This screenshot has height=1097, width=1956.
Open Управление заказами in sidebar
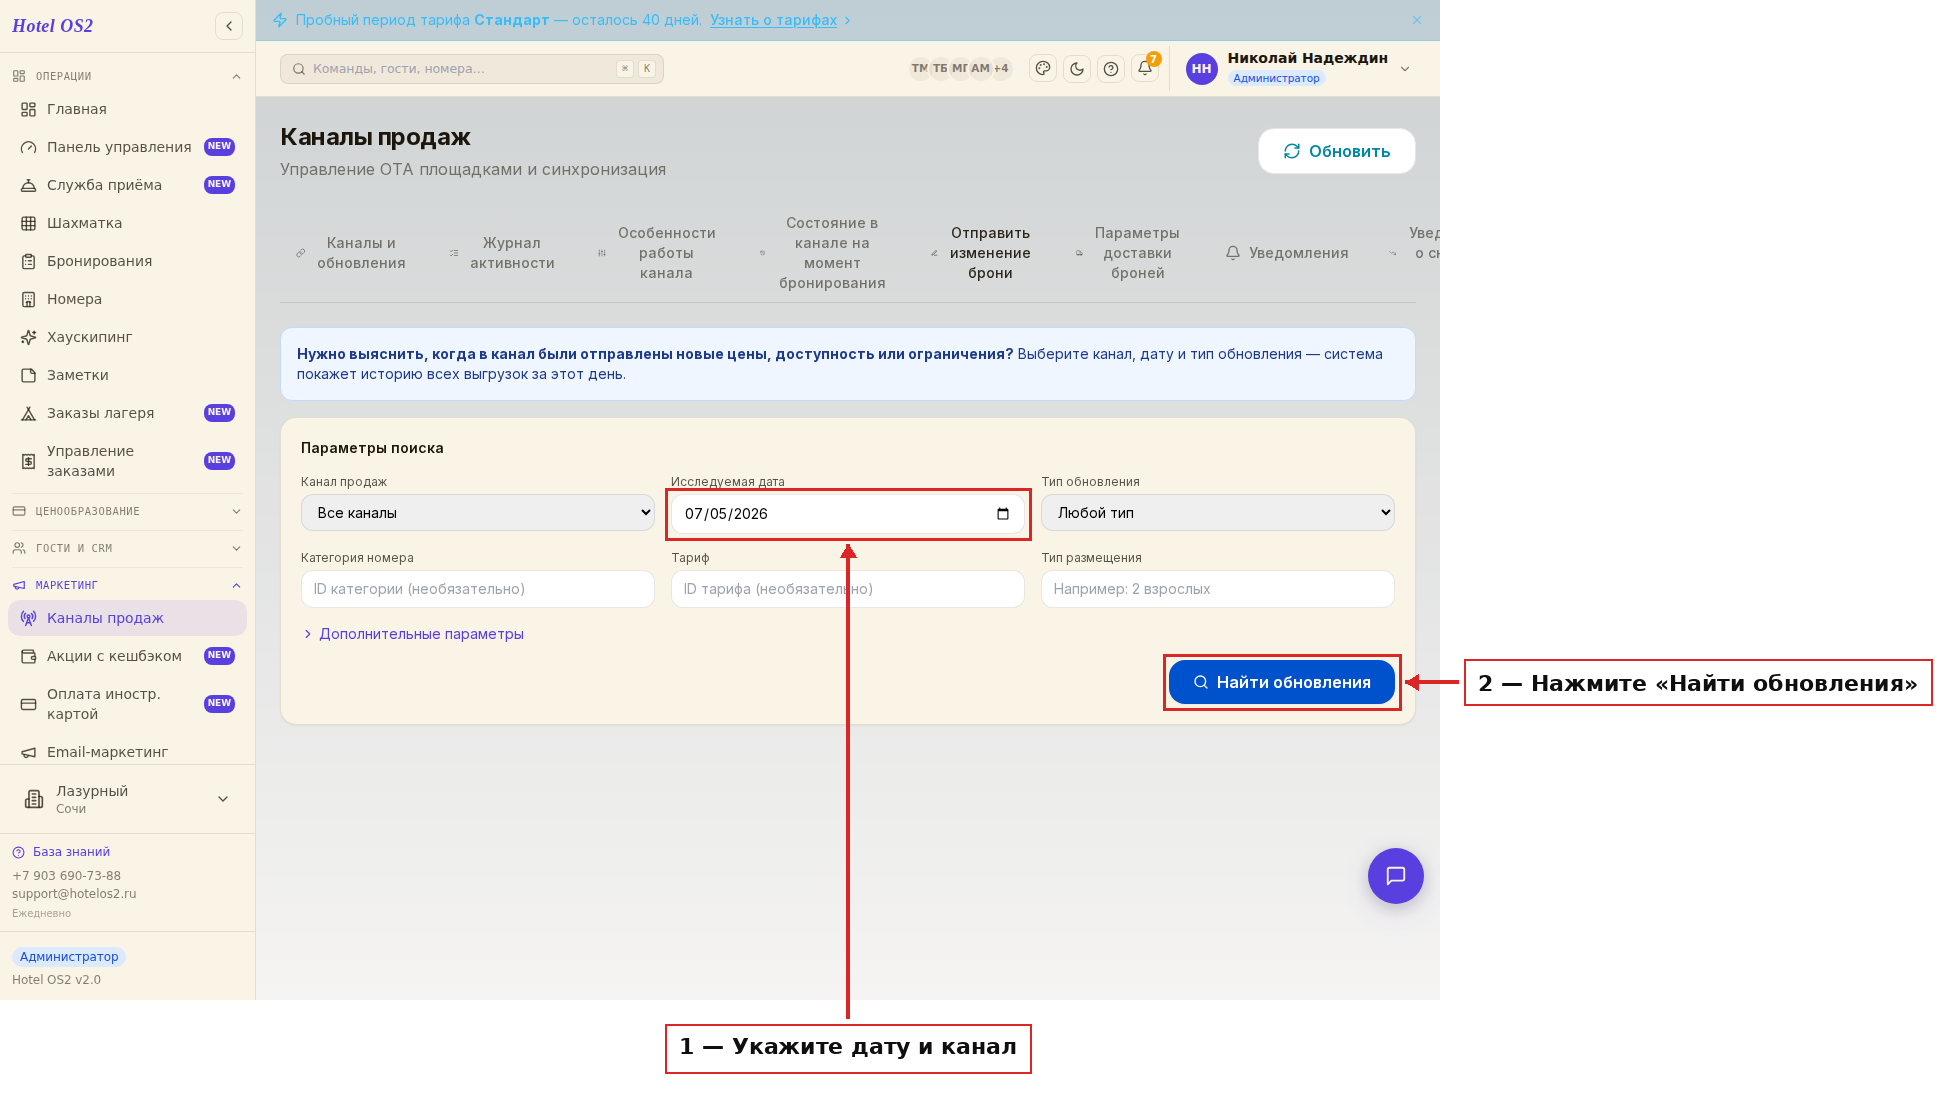(x=127, y=461)
